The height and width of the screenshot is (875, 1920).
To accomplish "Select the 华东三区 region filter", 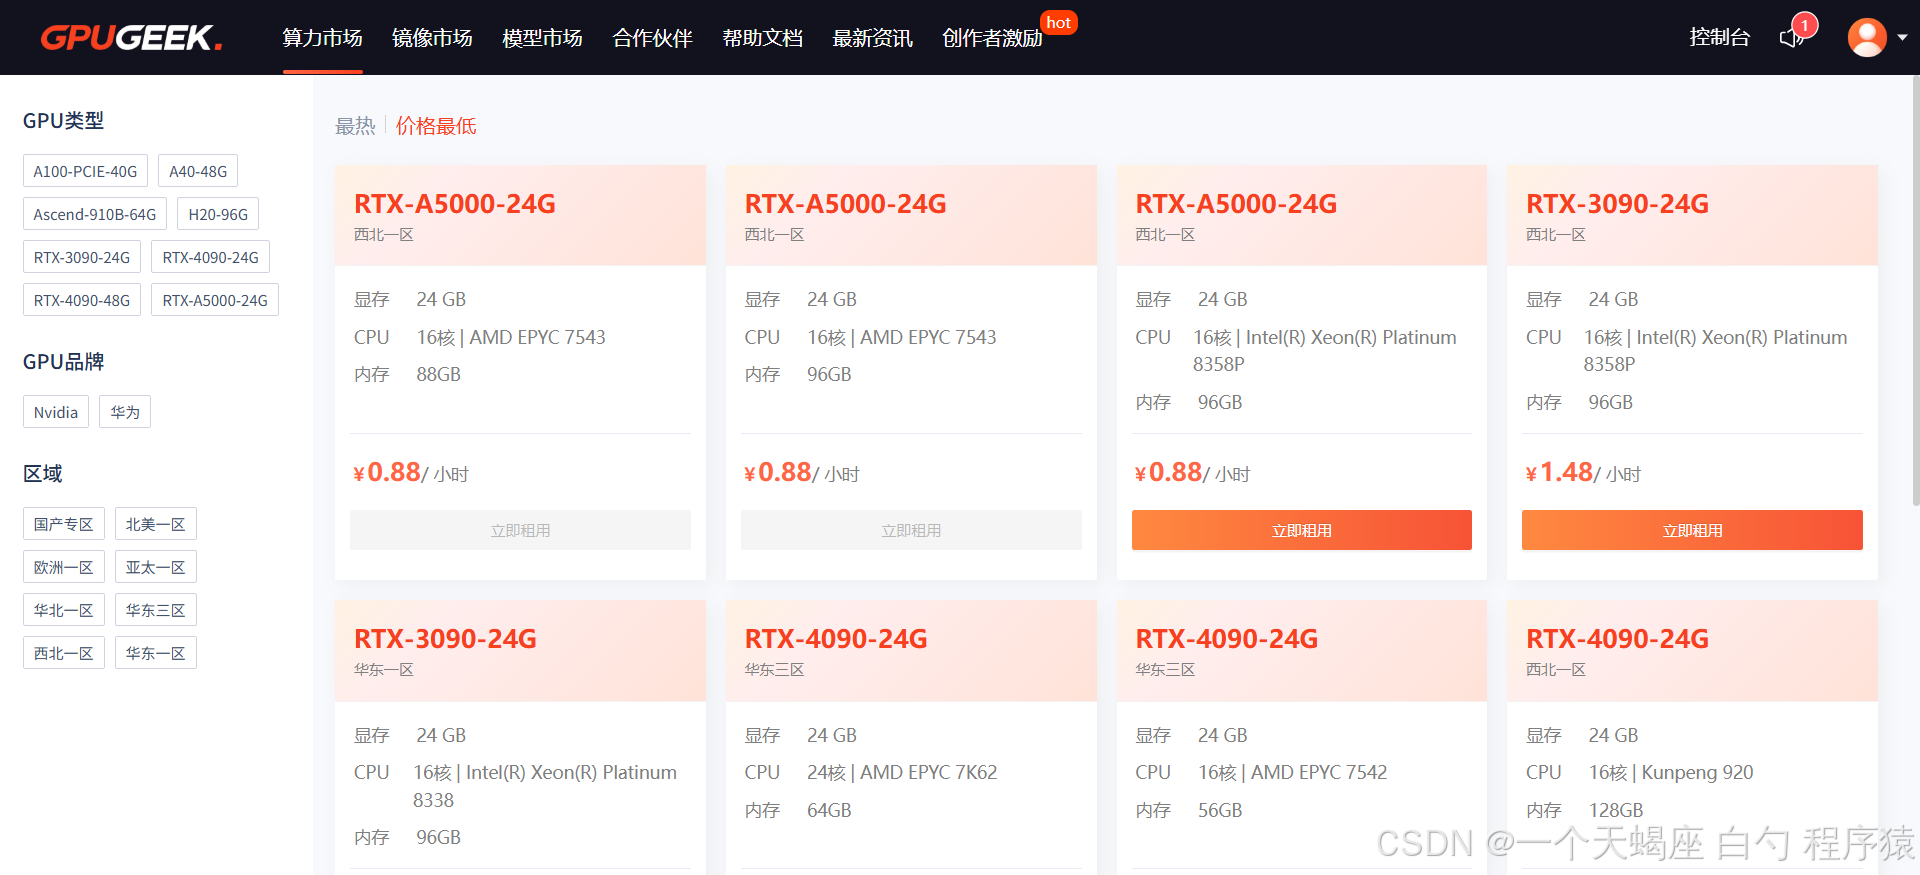I will (x=156, y=610).
